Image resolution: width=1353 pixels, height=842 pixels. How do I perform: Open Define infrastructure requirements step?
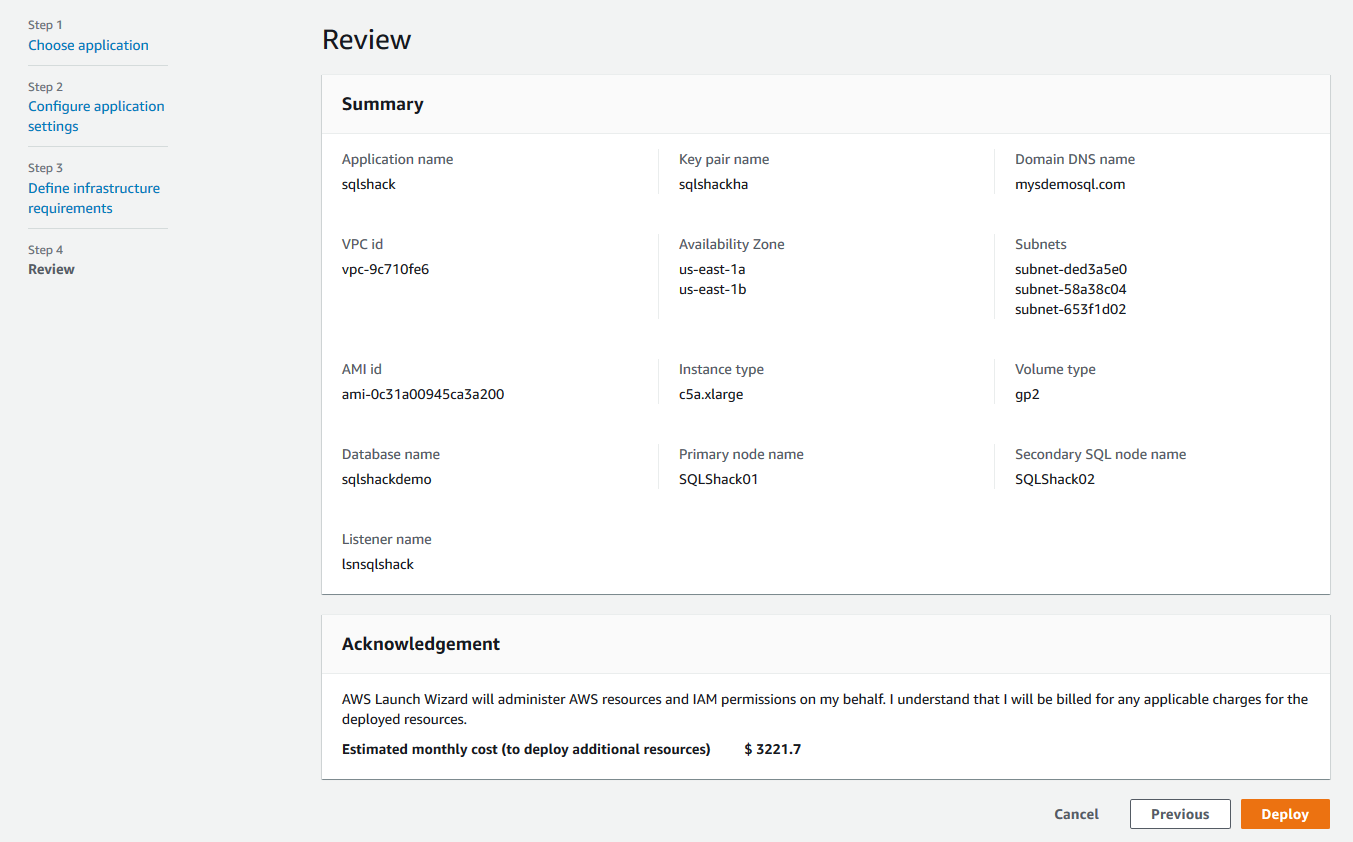(x=94, y=198)
